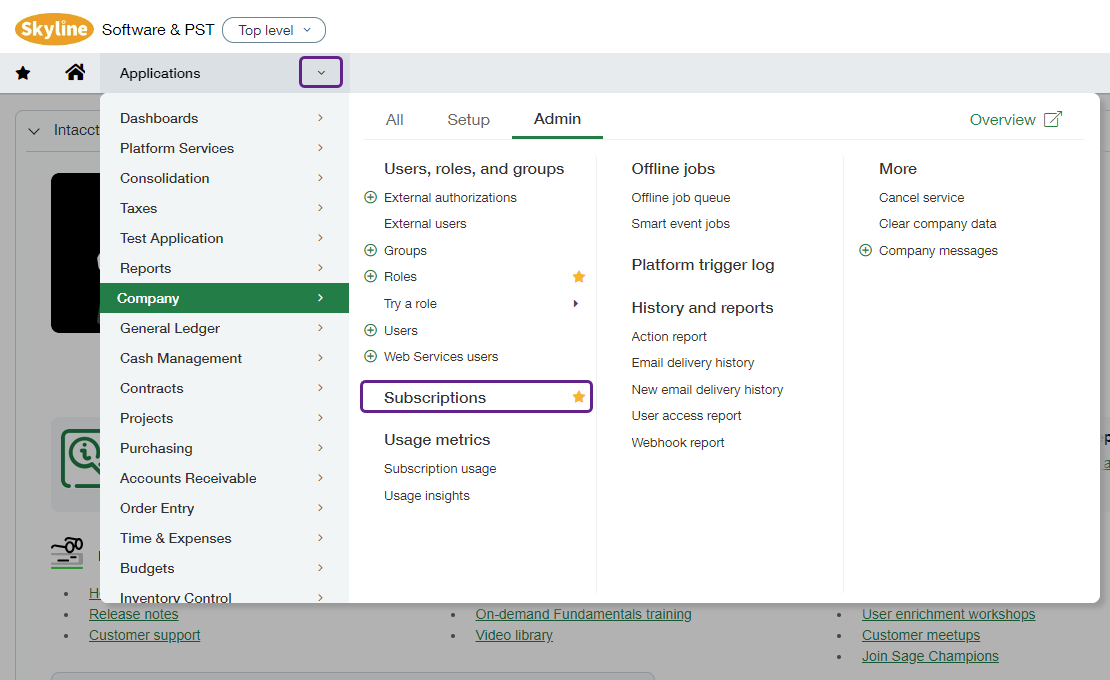The width and height of the screenshot is (1110, 680).
Task: Open the Applications dropdown arrow
Action: pyautogui.click(x=320, y=71)
